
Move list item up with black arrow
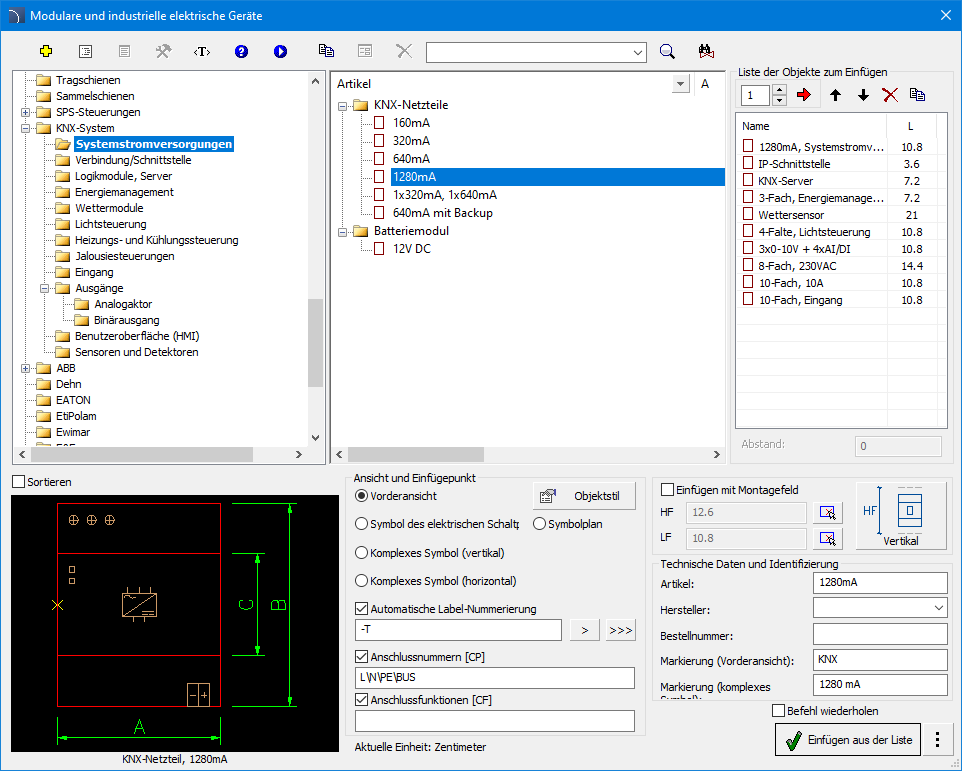[835, 95]
